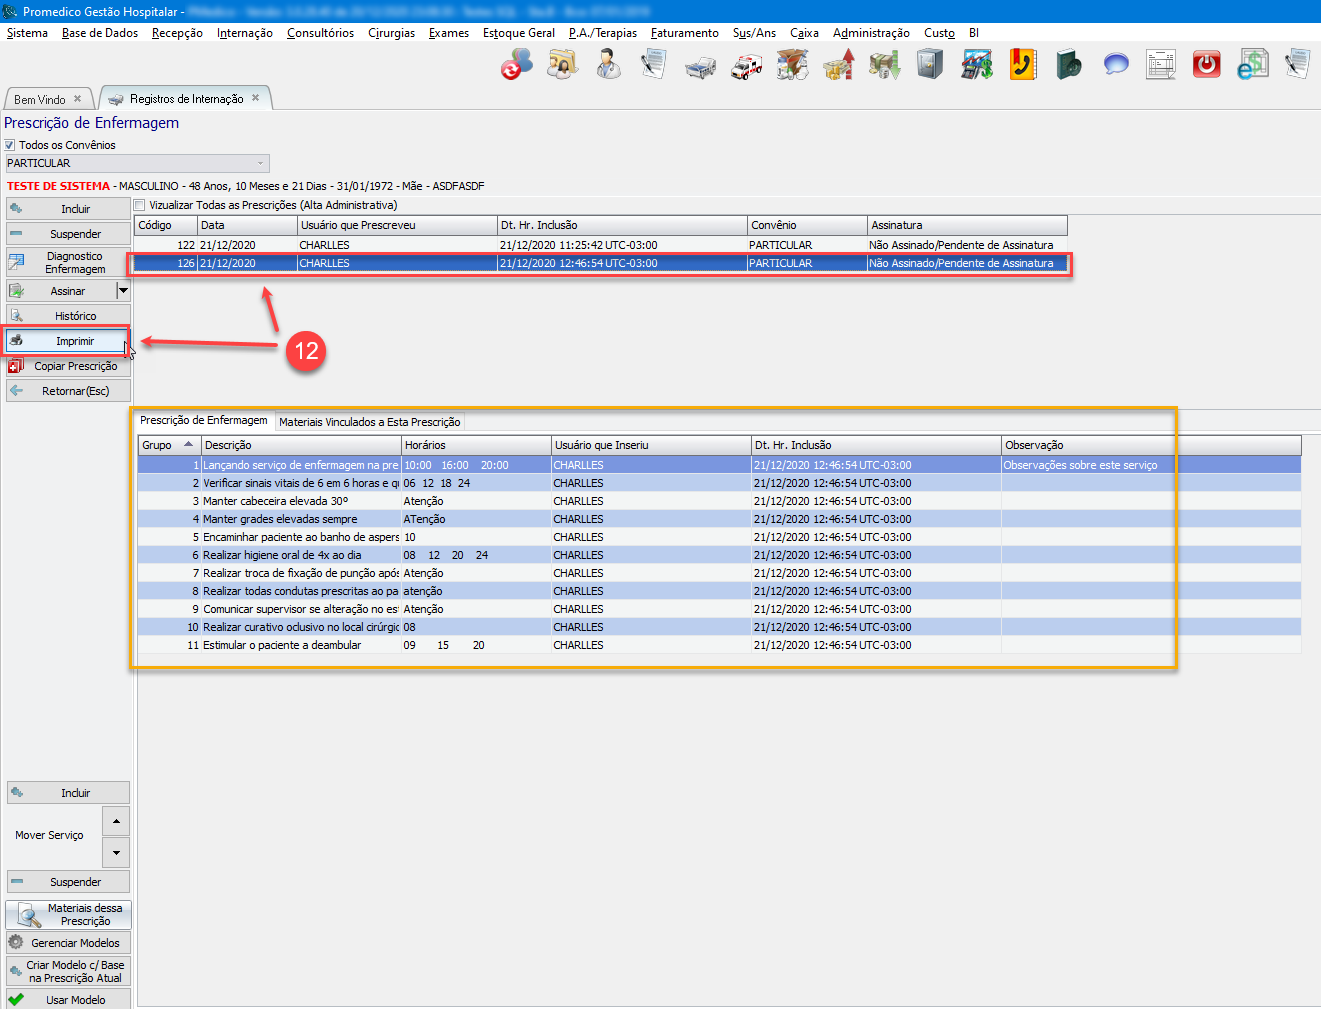This screenshot has width=1321, height=1009.
Task: Click the phone book toolbar icon
Action: coord(1022,66)
